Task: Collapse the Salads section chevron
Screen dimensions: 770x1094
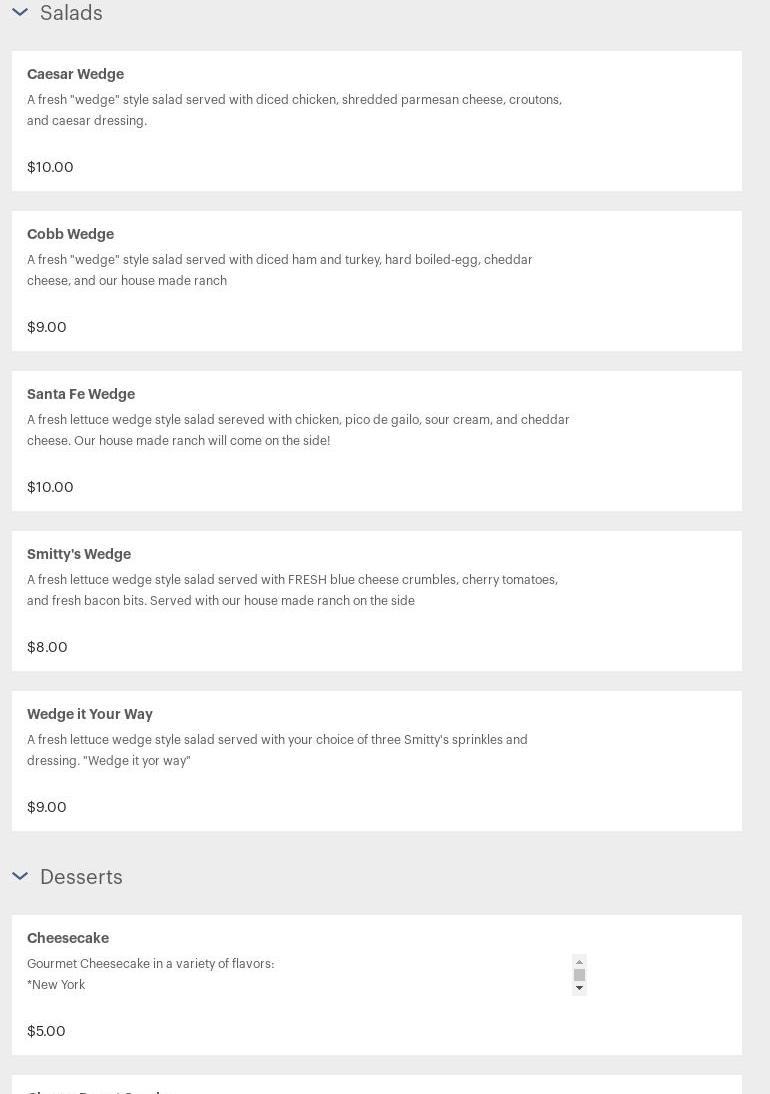Action: pos(20,13)
